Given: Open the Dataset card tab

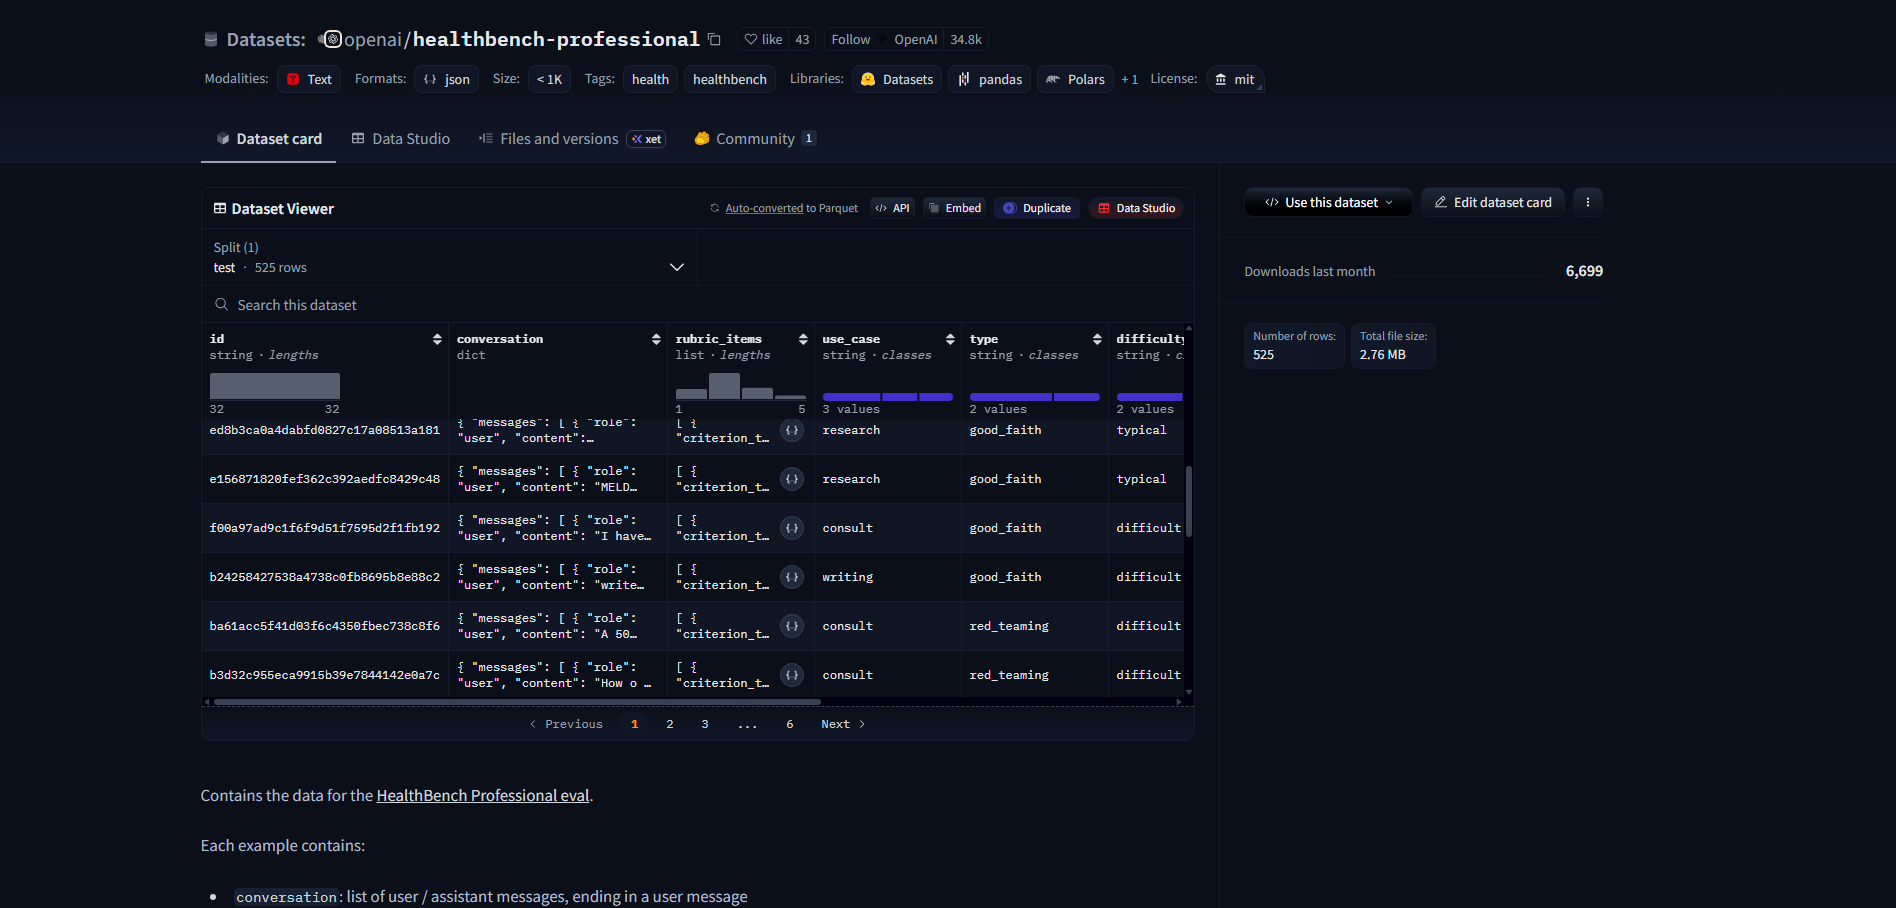Looking at the screenshot, I should (269, 139).
